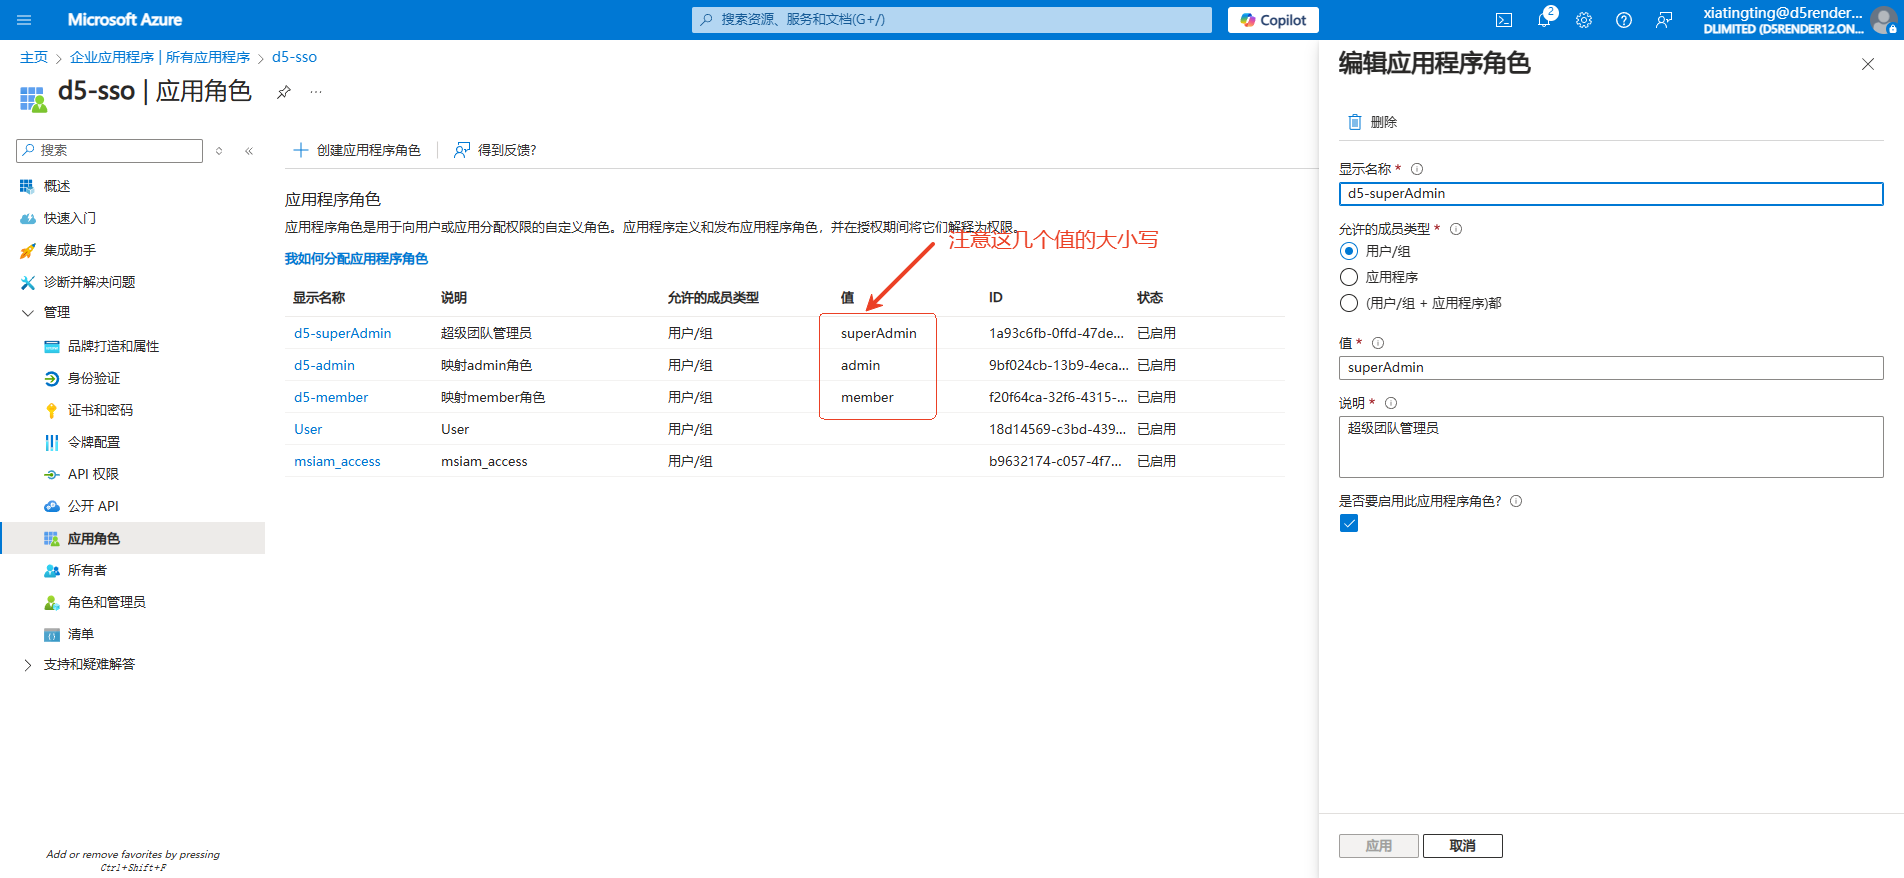Viewport: 1904px width, 878px height.
Task: Click the d5-sso breadcrumb
Action: point(294,57)
